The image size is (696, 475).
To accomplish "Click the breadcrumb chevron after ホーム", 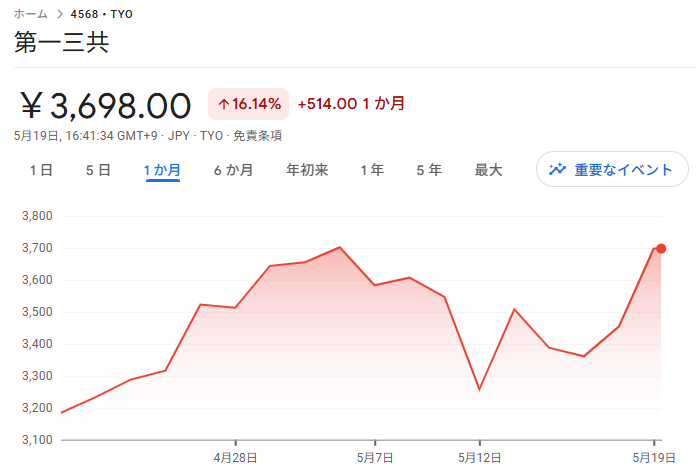I will (x=60, y=14).
